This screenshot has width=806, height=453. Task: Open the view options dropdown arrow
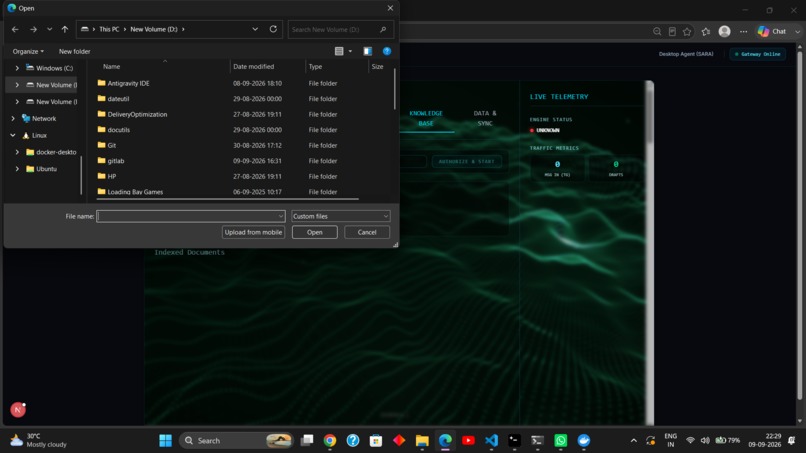(350, 51)
